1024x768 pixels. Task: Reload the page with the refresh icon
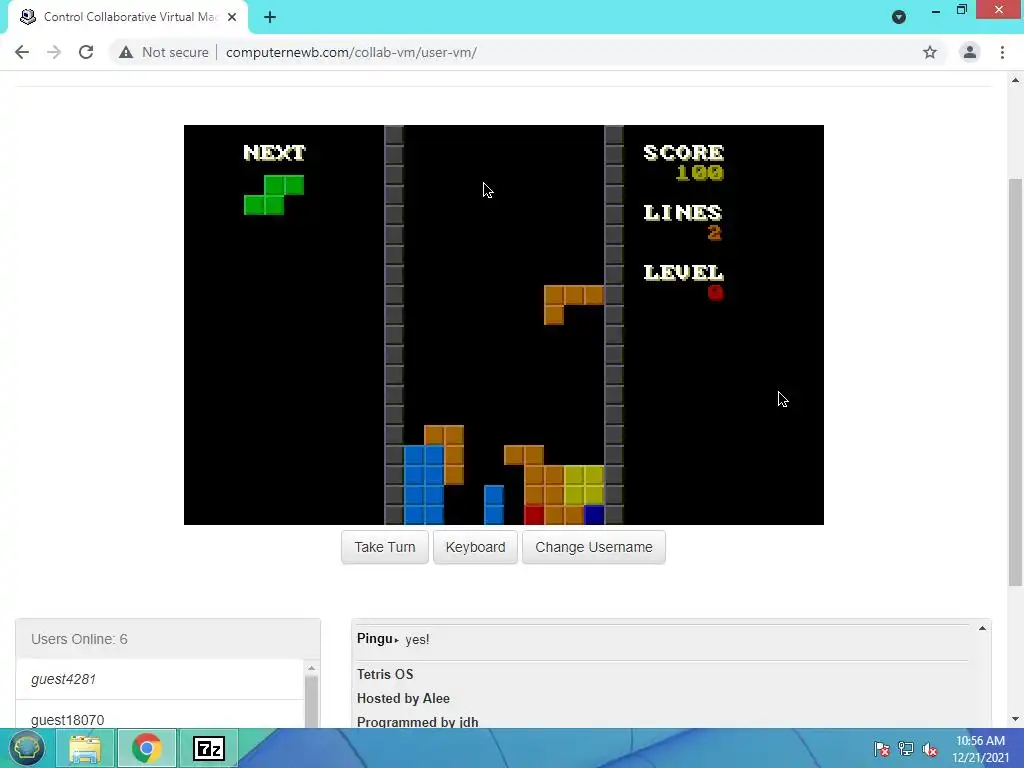coord(86,52)
